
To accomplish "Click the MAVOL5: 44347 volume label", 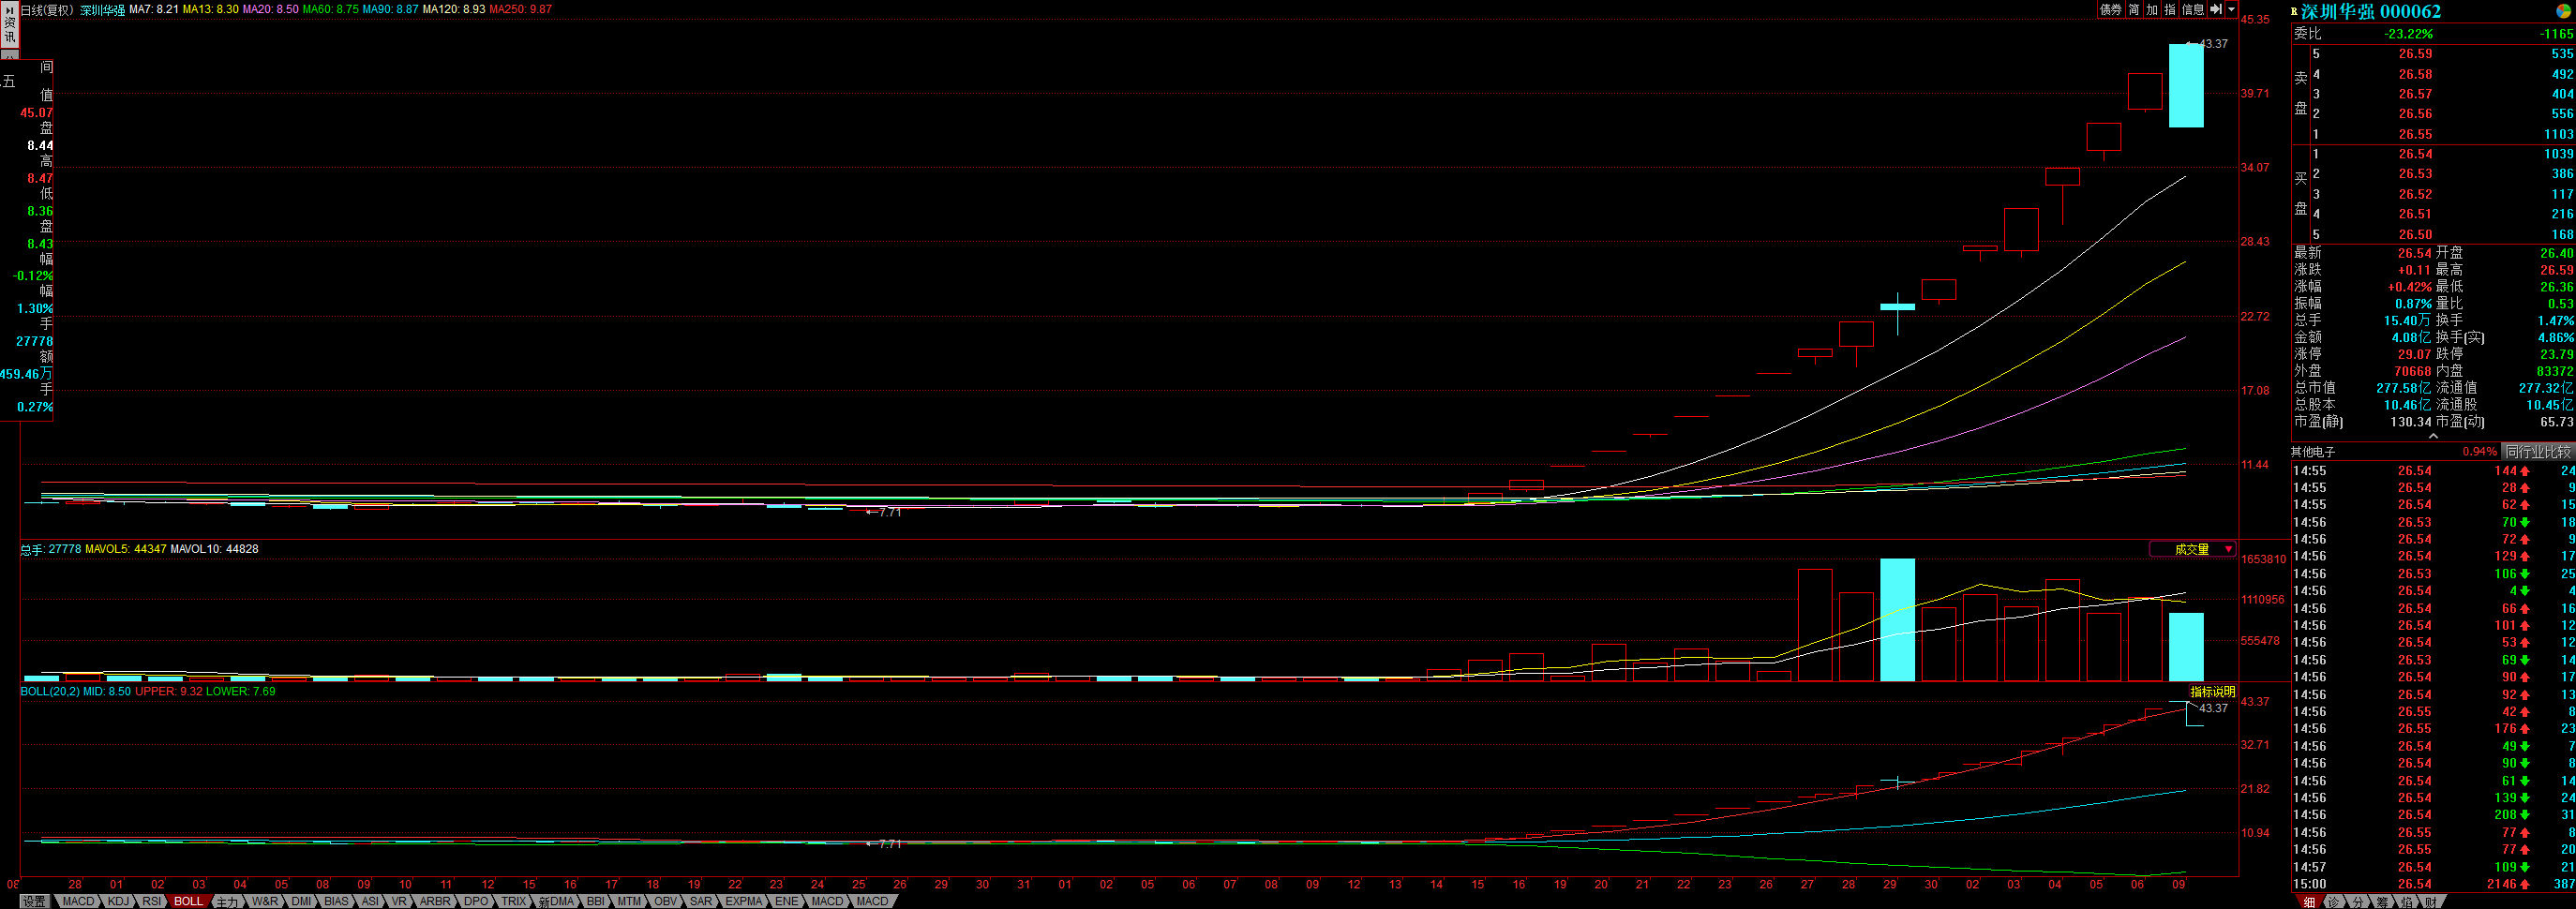I will click(126, 549).
